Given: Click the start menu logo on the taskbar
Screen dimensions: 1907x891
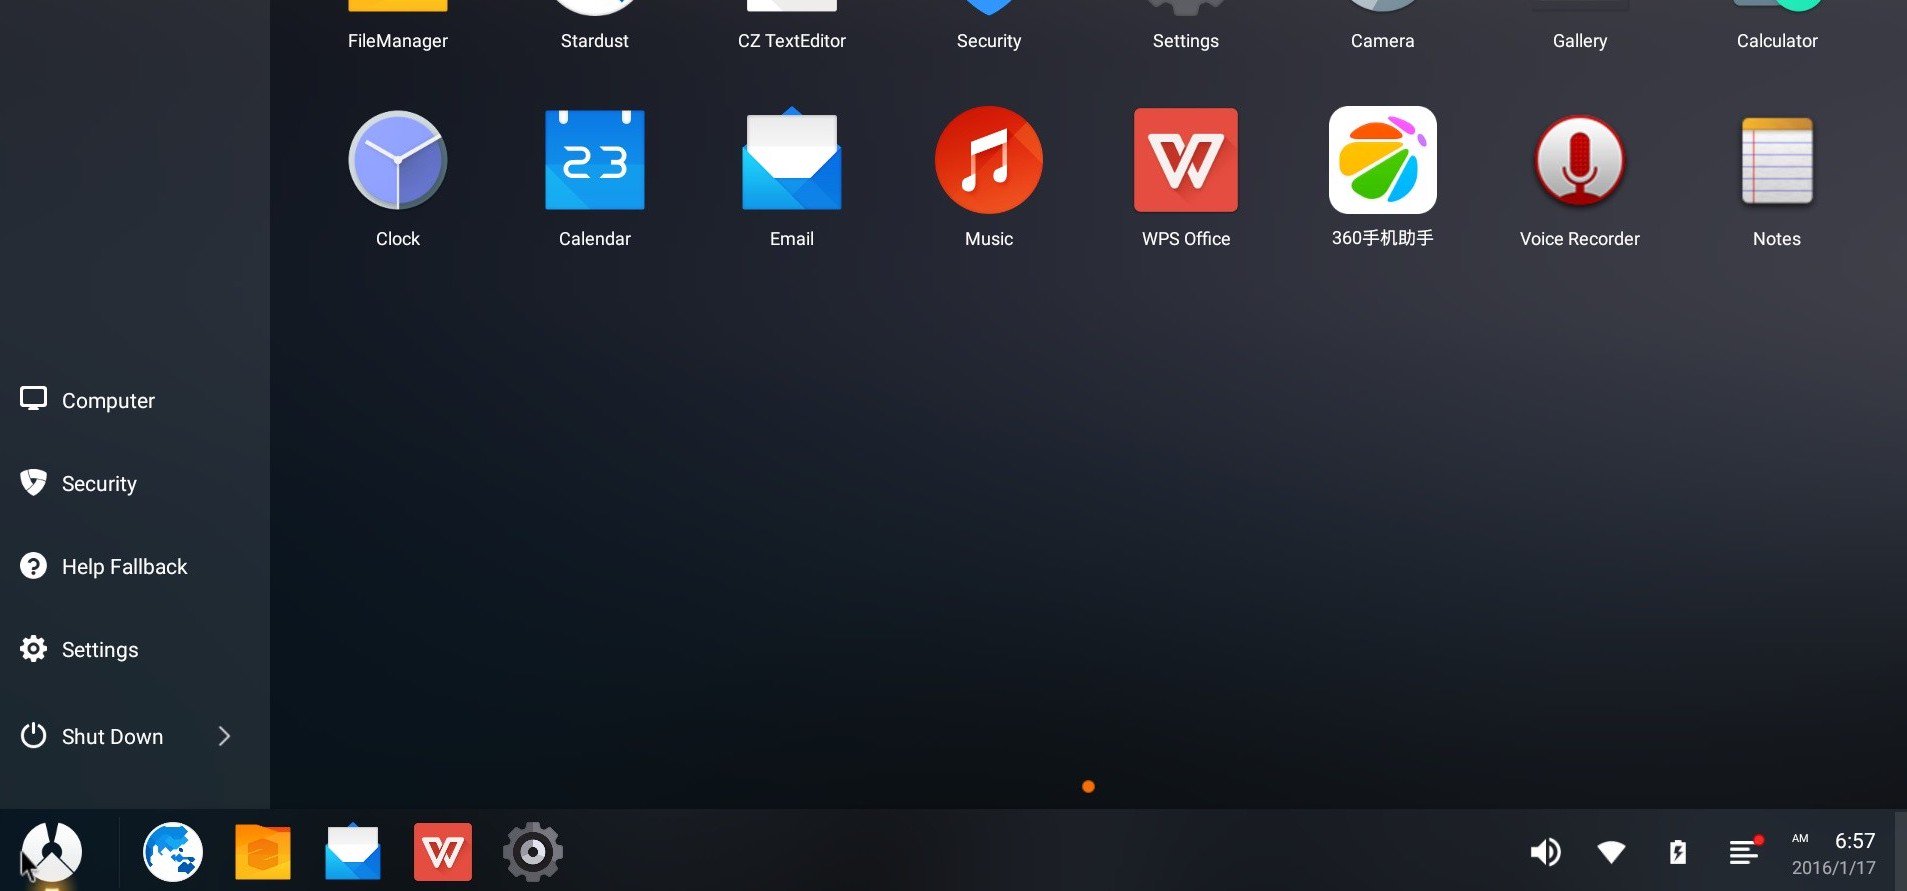Looking at the screenshot, I should tap(51, 852).
